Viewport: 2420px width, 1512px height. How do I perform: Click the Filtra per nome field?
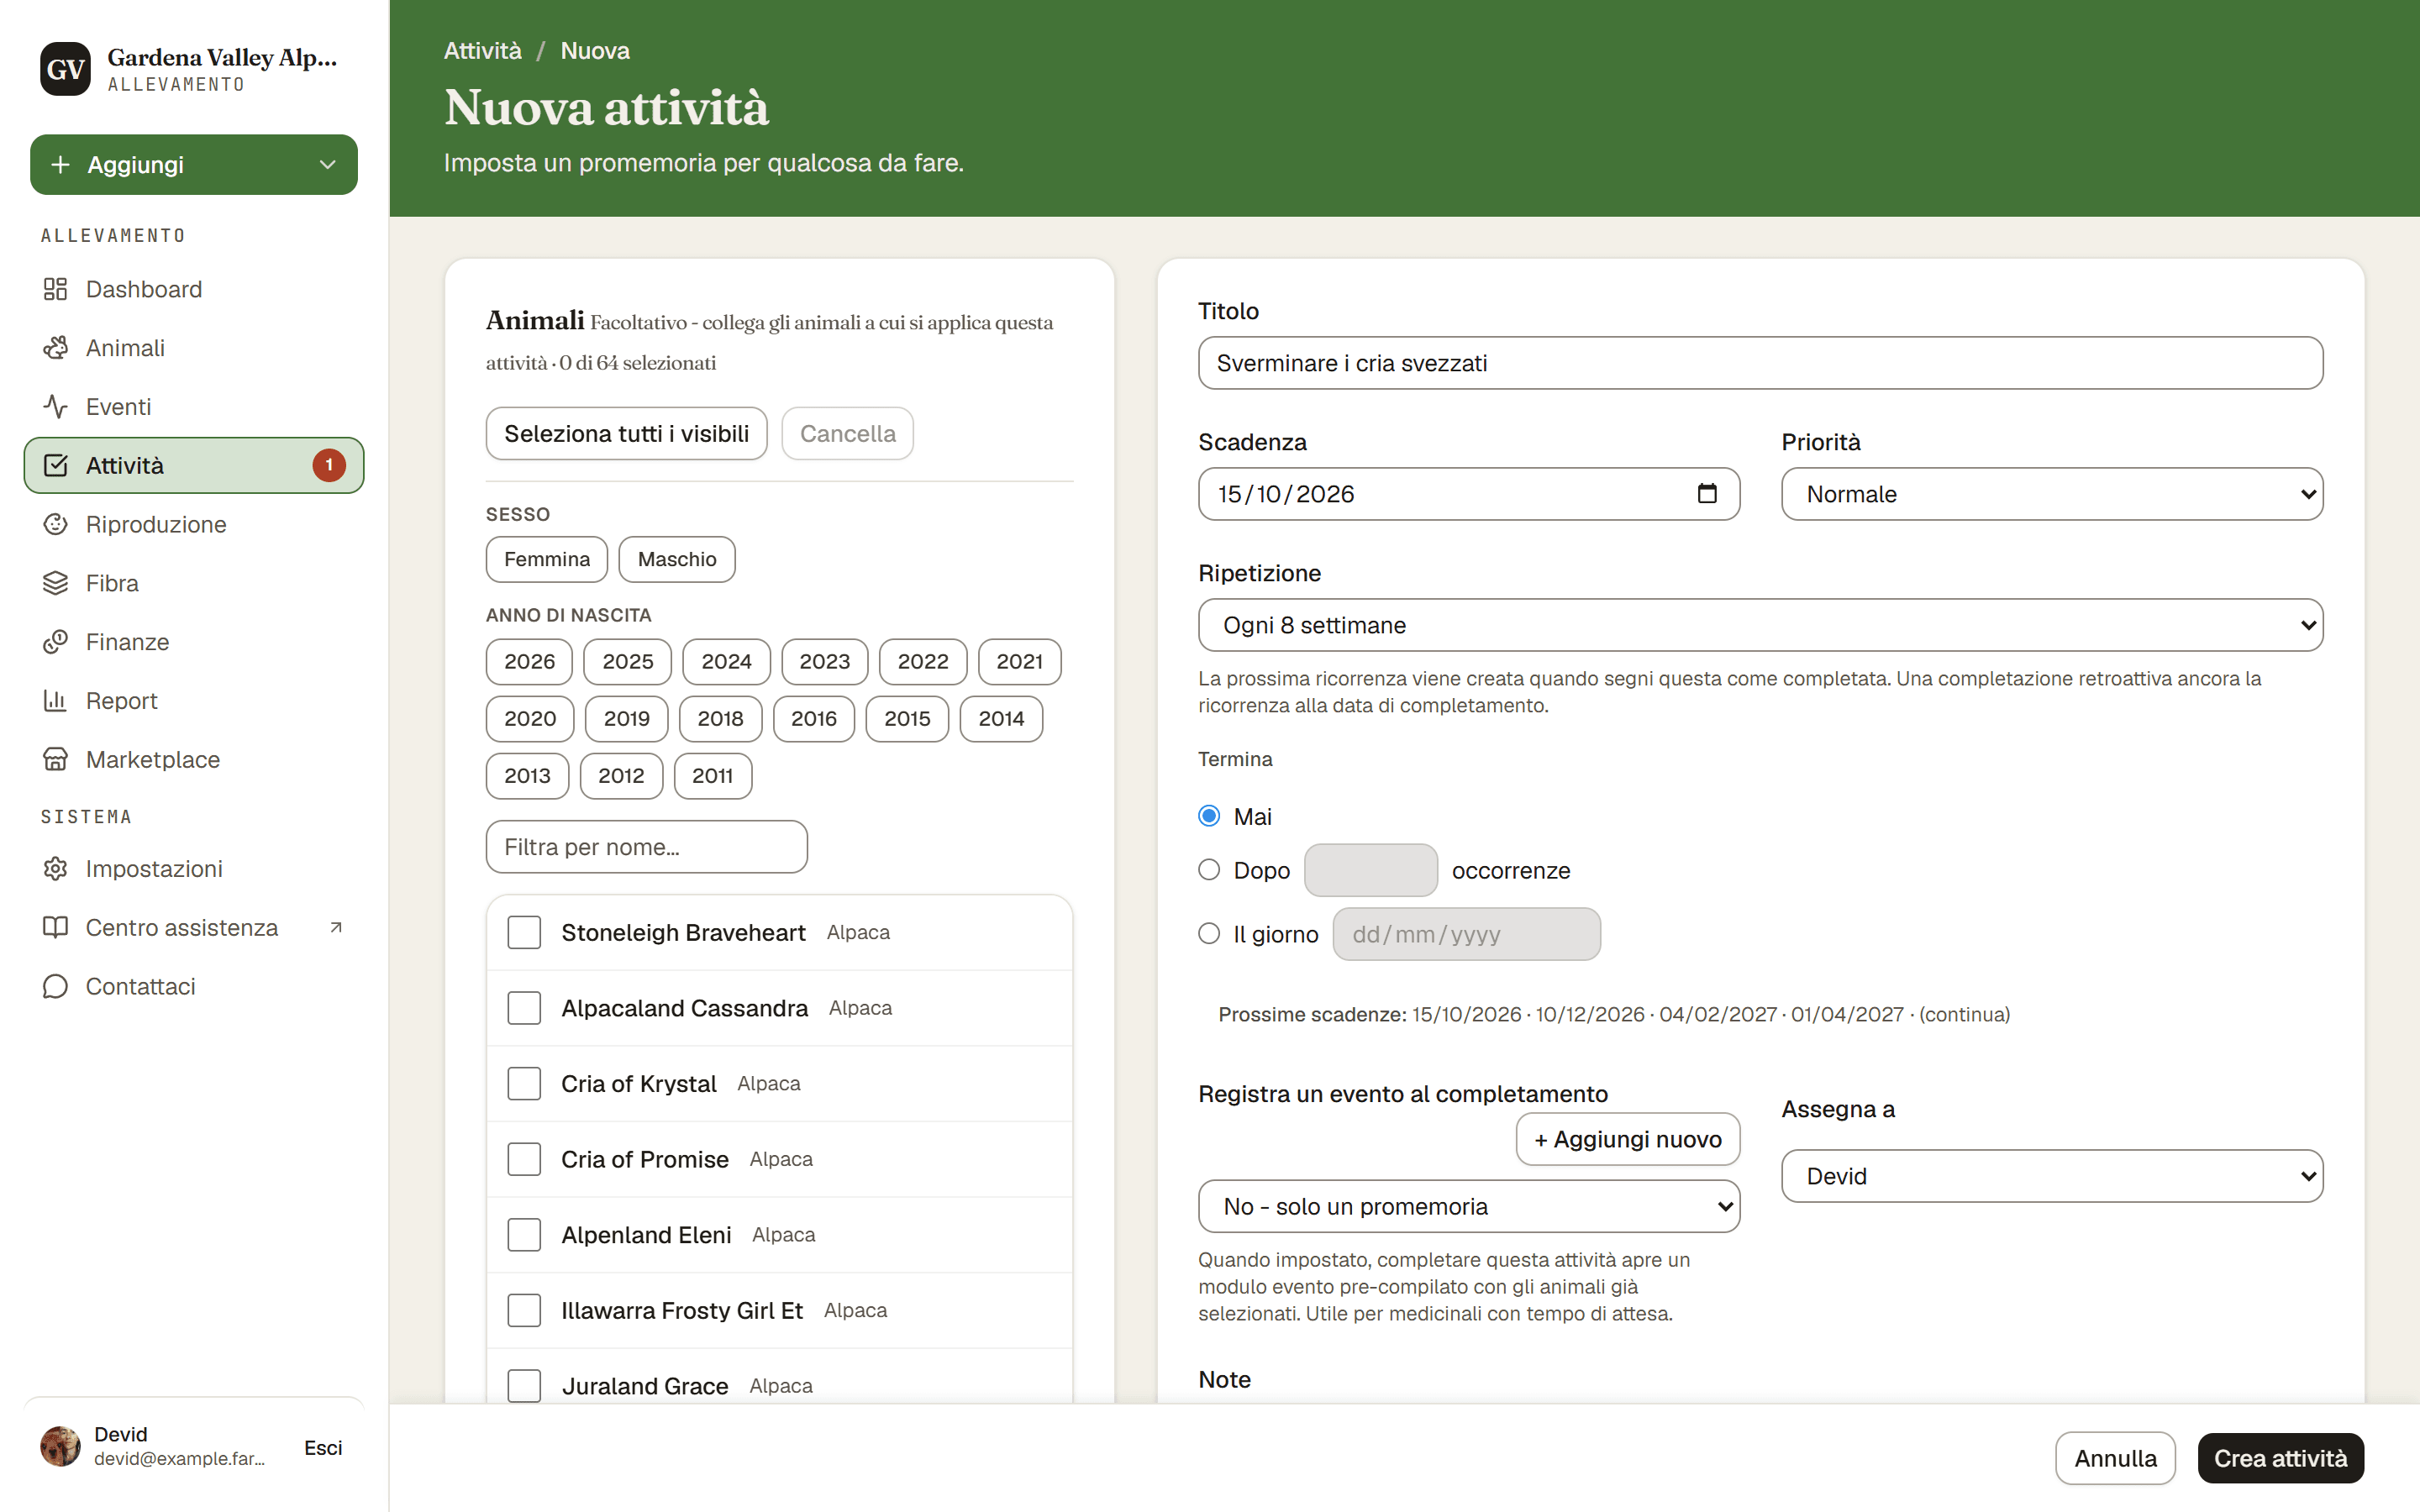click(x=646, y=847)
